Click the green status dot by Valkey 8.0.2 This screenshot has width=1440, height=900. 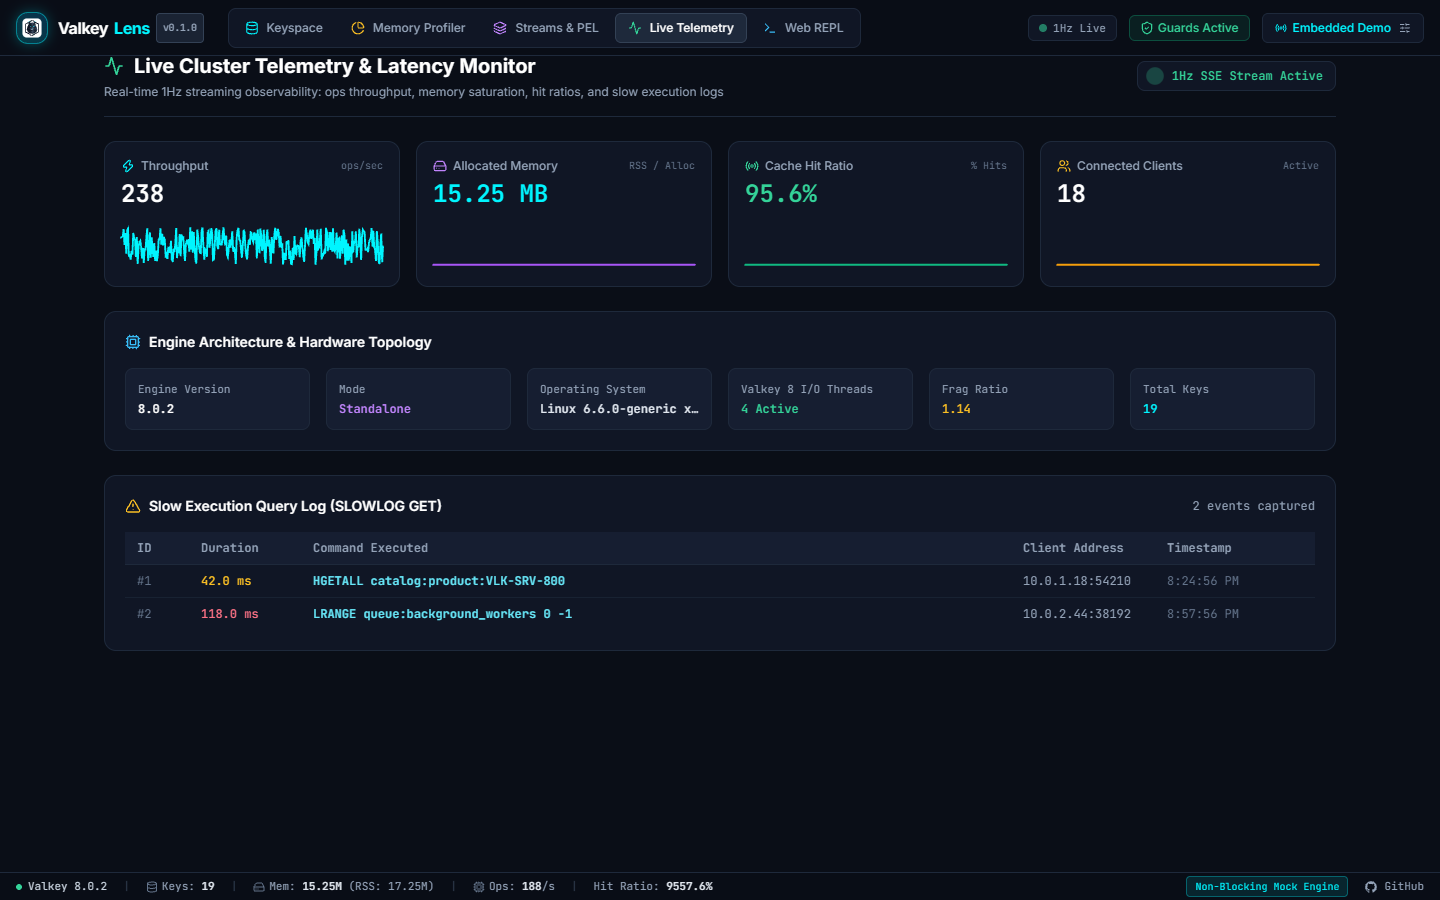tap(19, 887)
